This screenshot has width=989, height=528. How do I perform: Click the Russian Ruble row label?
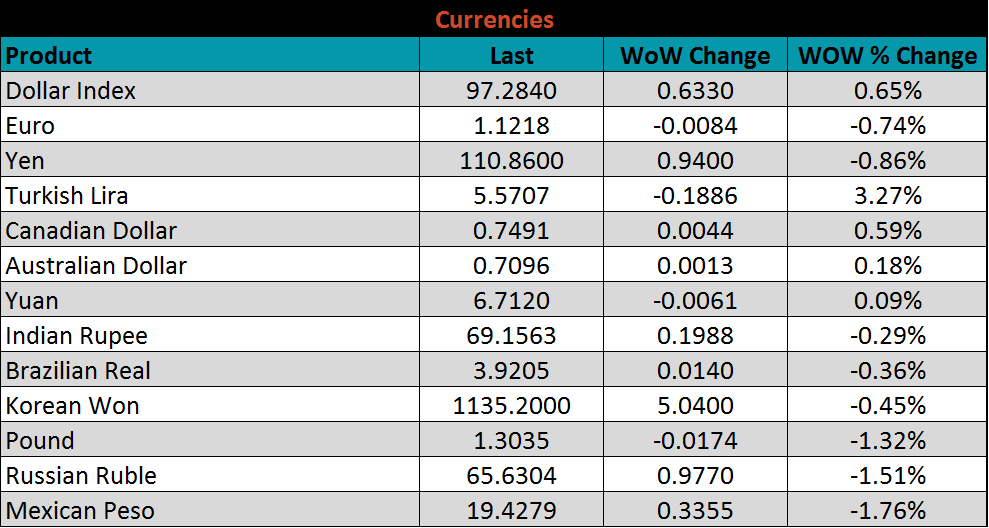[81, 476]
